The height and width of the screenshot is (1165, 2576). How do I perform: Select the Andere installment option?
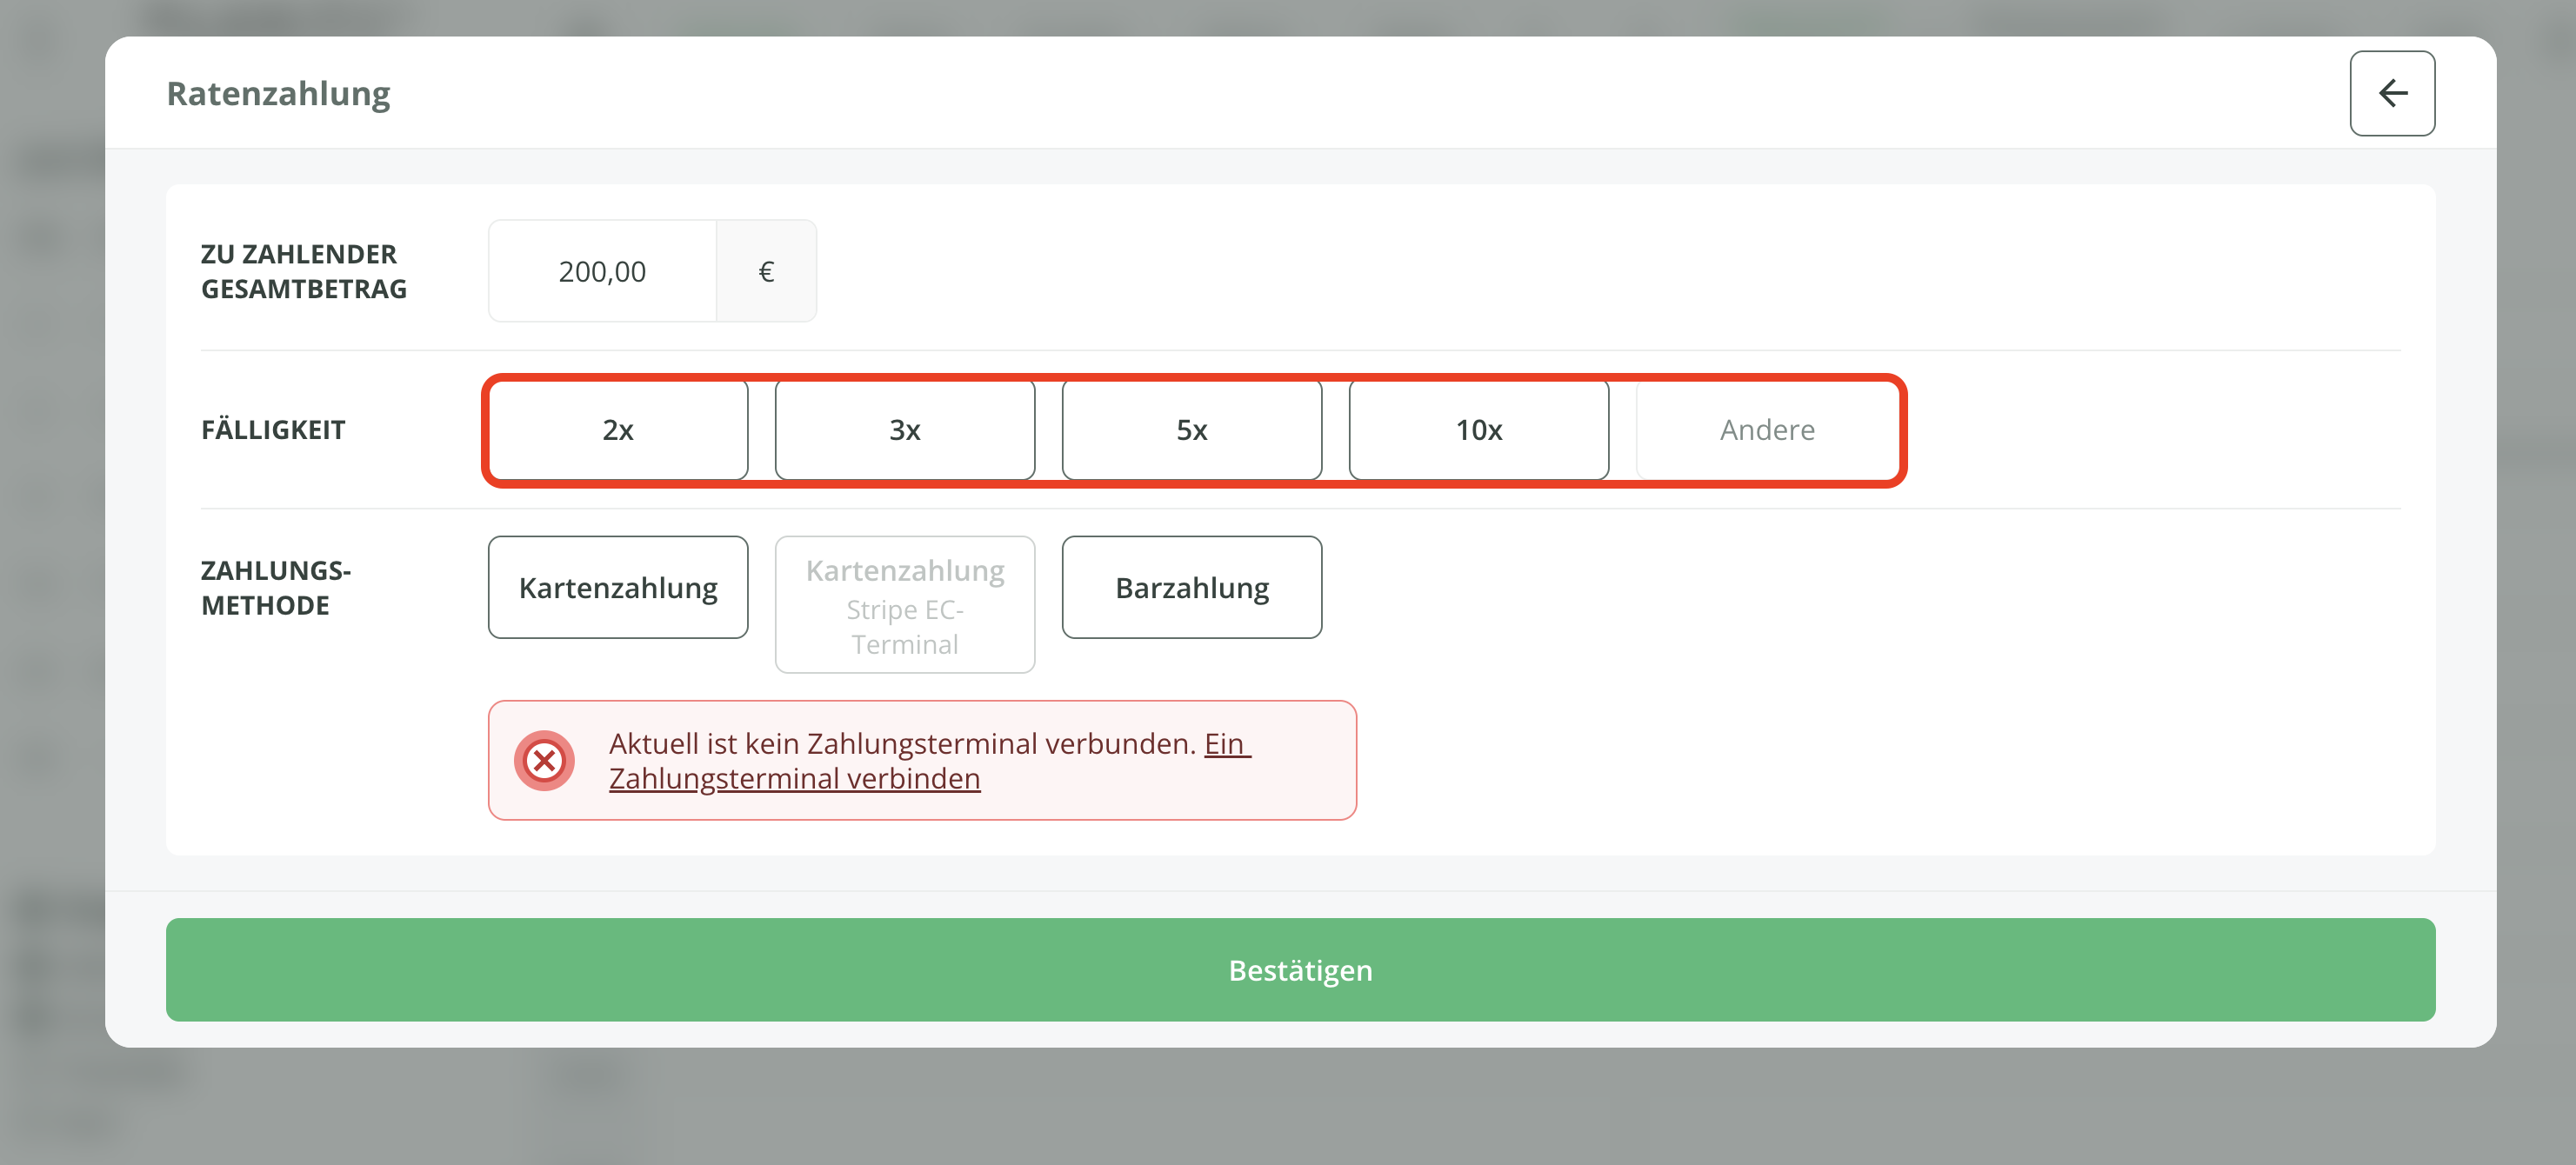pos(1766,430)
